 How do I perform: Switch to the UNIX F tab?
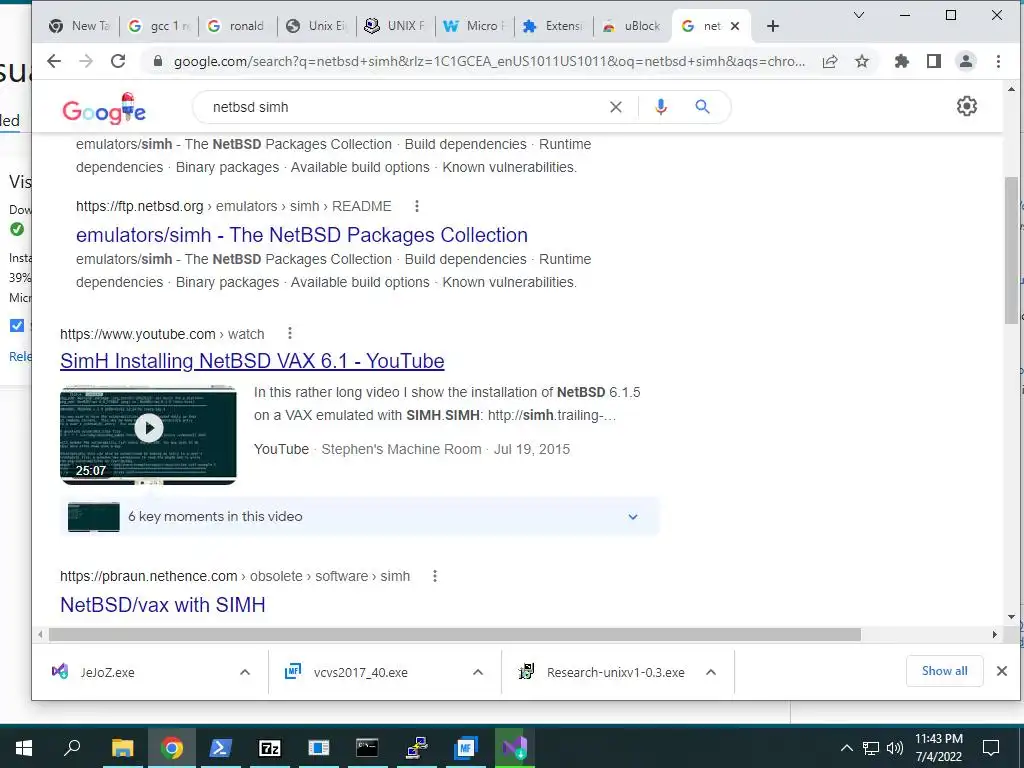coord(394,26)
